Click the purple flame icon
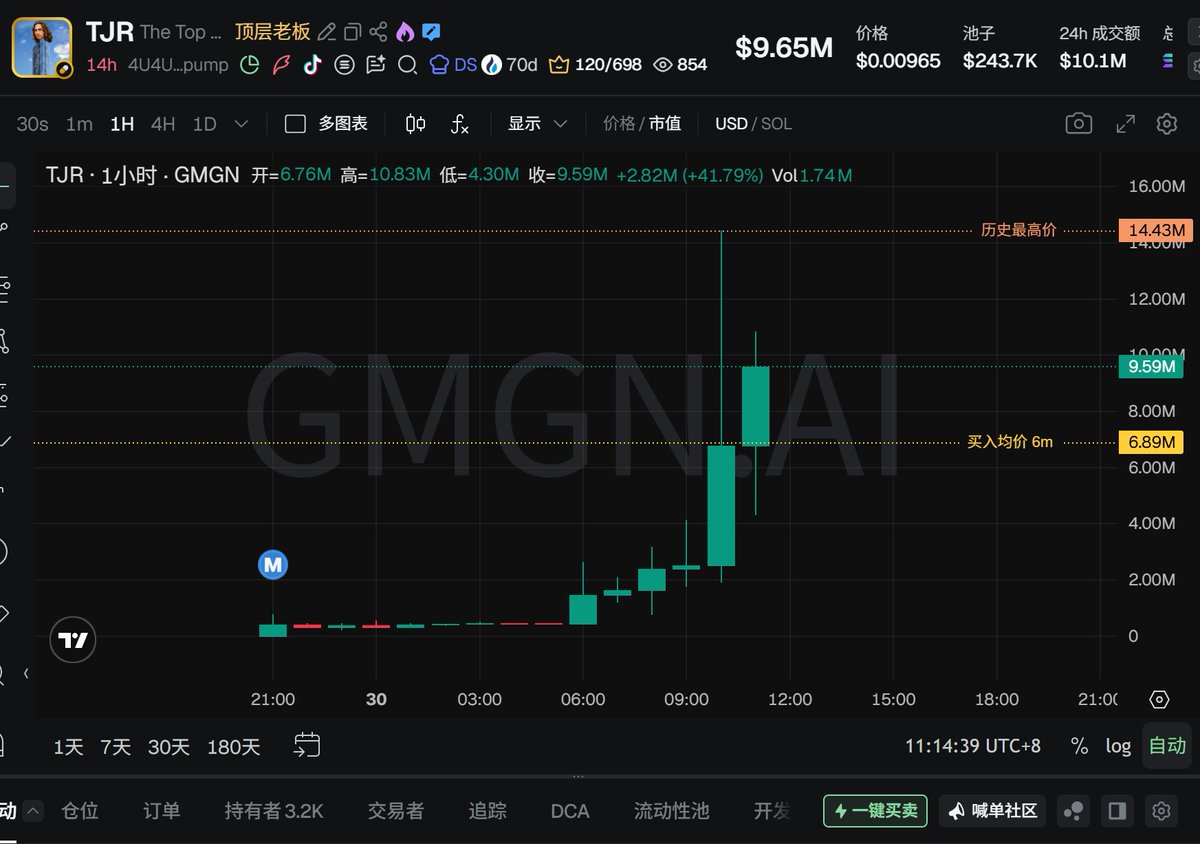 405,32
